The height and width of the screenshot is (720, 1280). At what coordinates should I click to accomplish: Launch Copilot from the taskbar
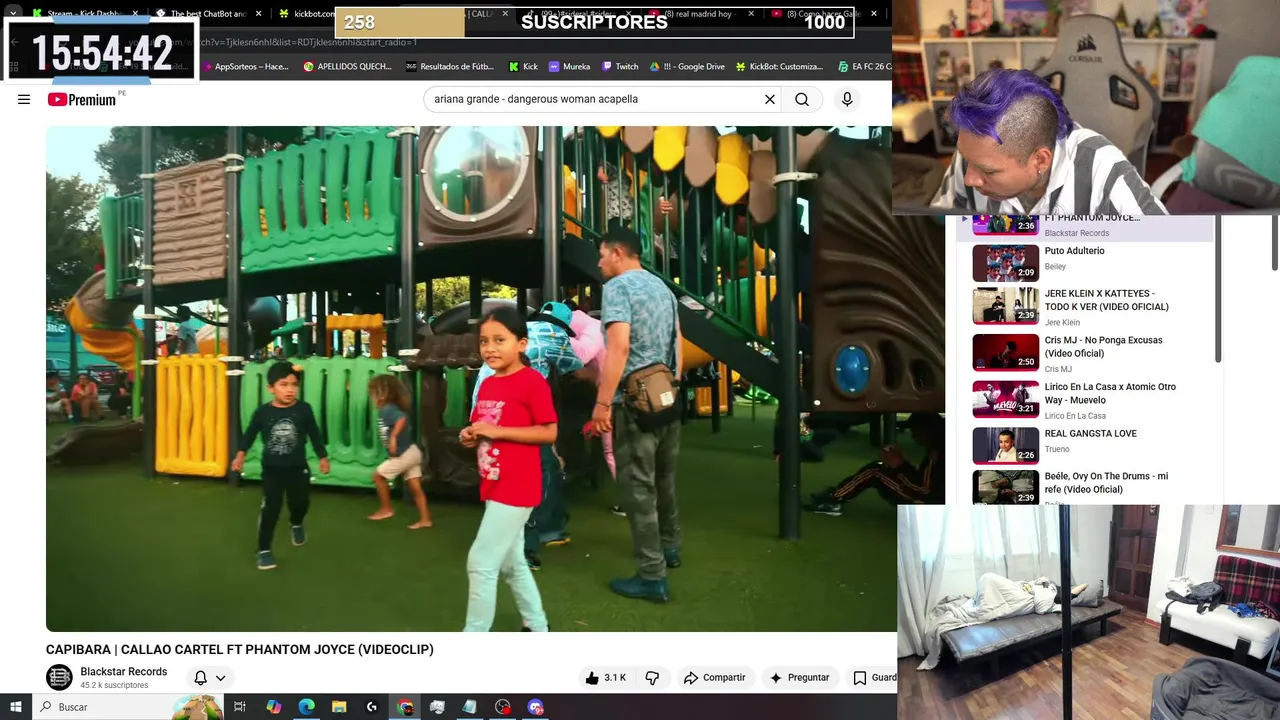click(x=273, y=707)
